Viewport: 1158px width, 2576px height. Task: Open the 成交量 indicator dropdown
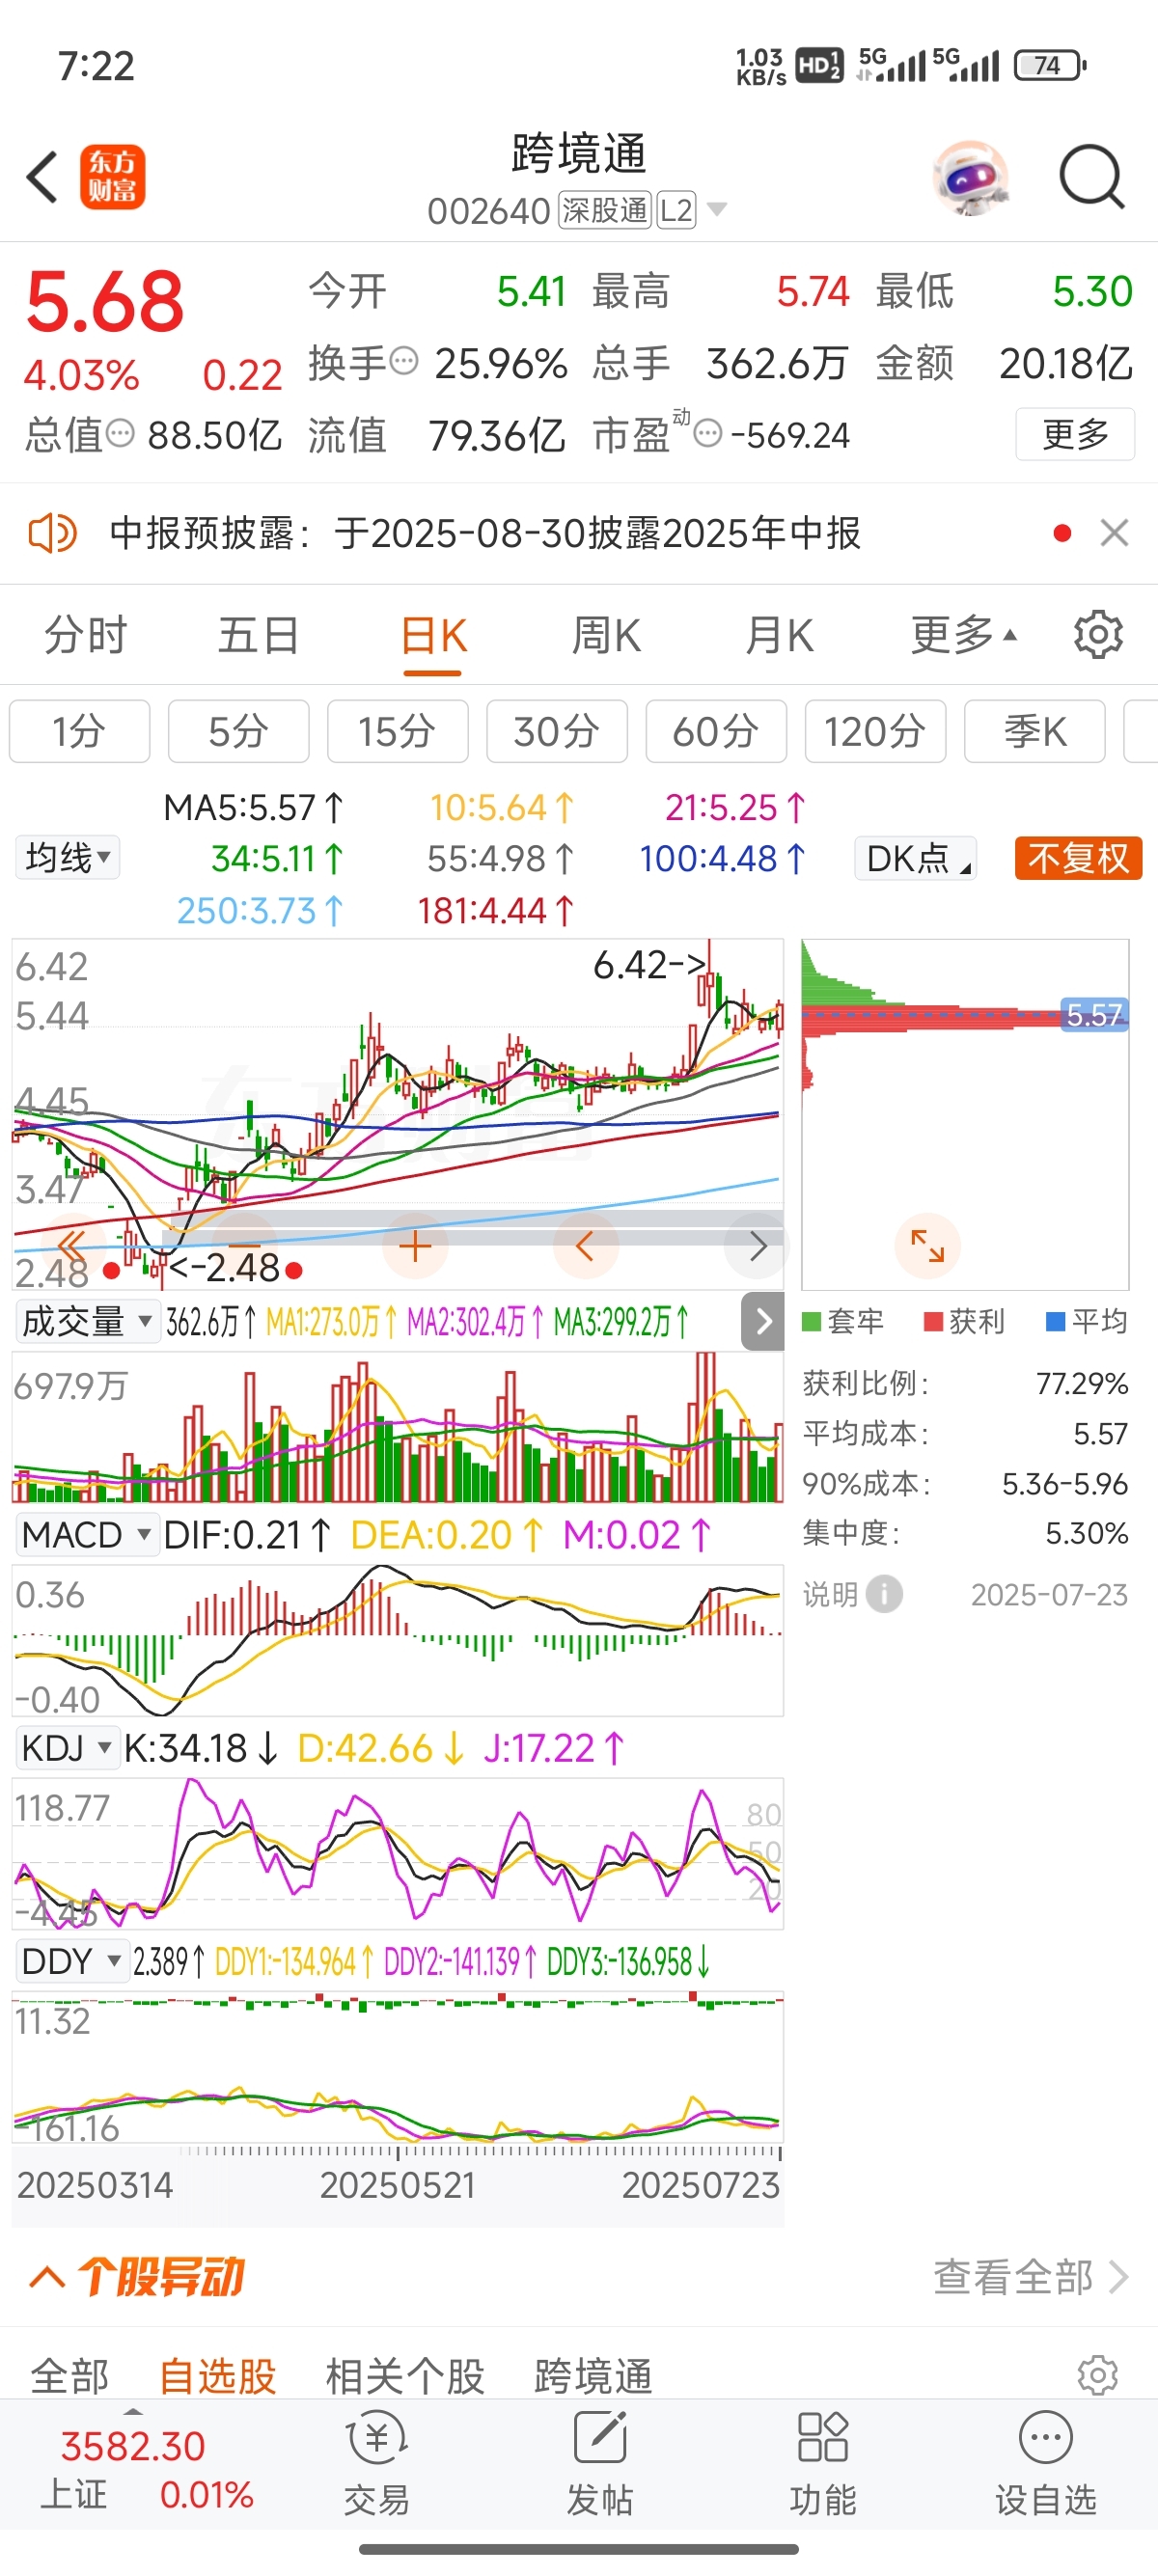(87, 1321)
